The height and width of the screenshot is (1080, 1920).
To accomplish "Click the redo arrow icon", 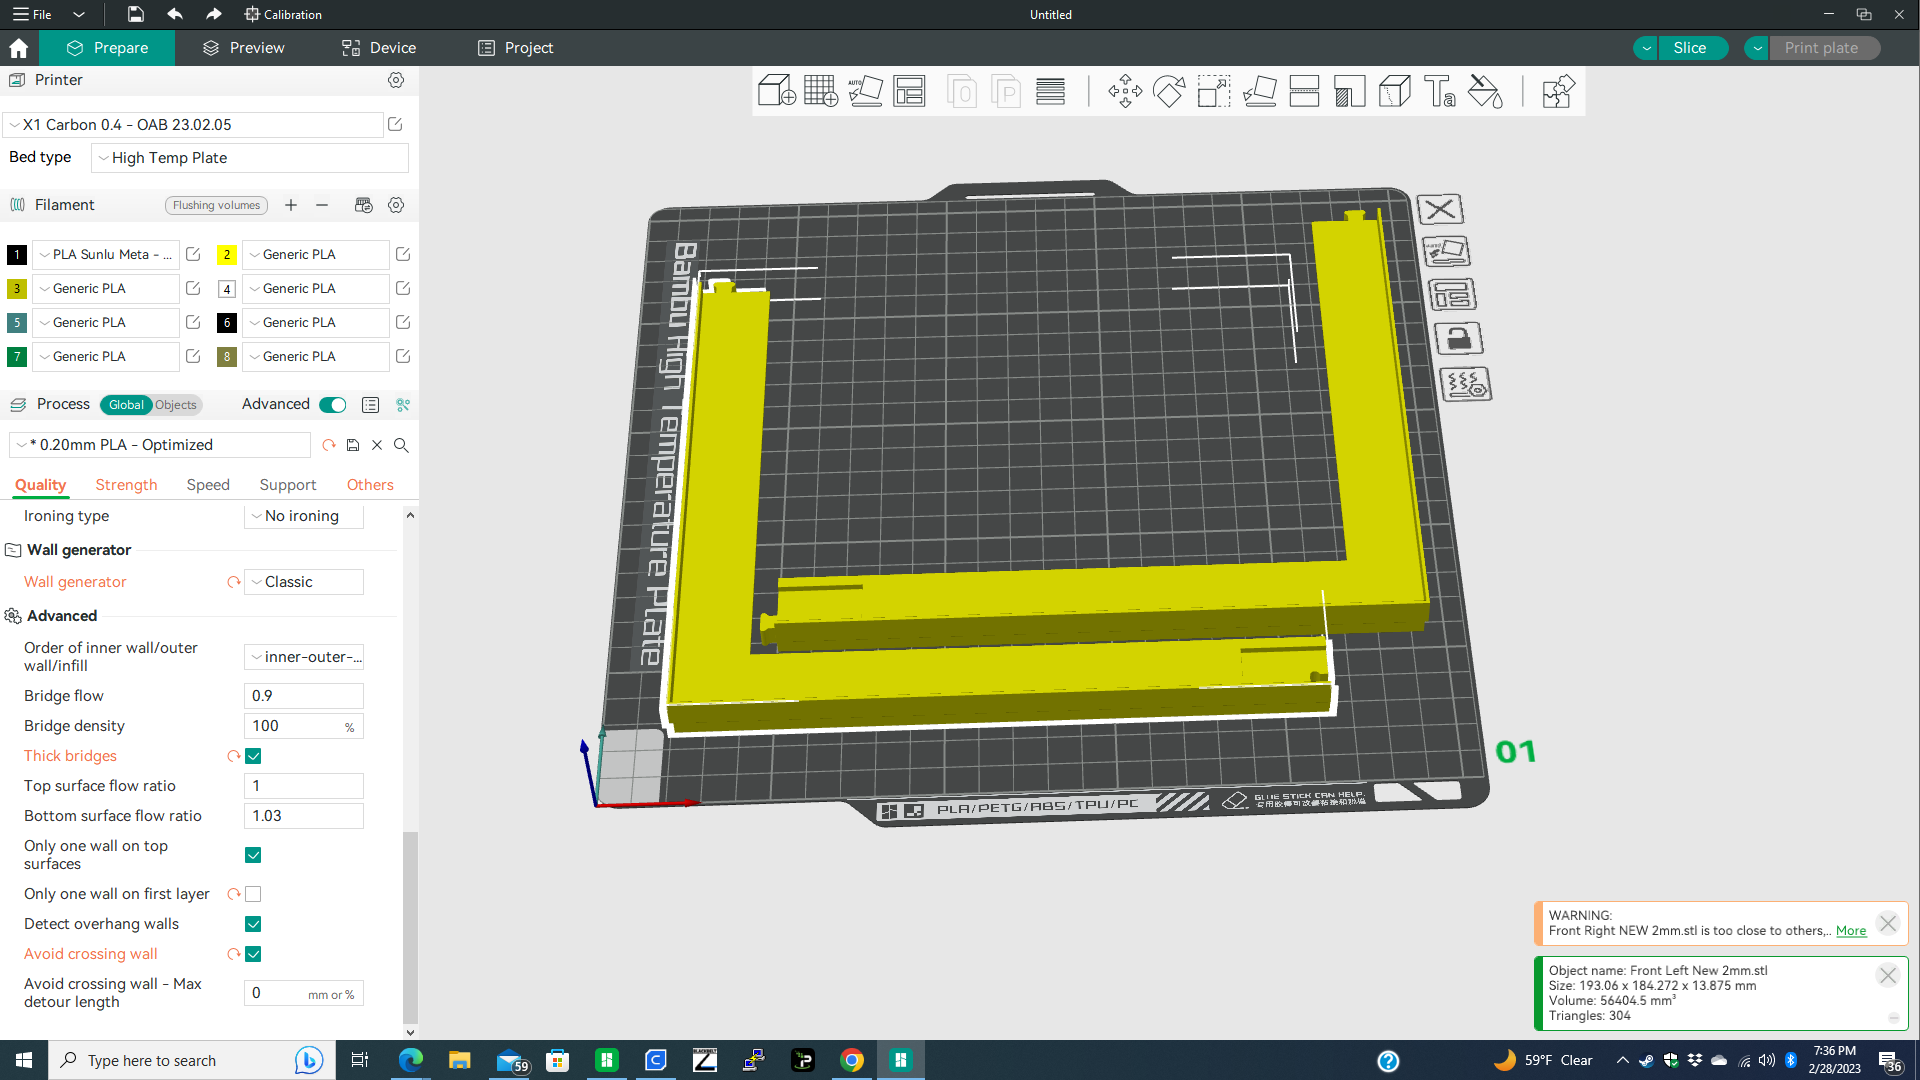I will 213,14.
